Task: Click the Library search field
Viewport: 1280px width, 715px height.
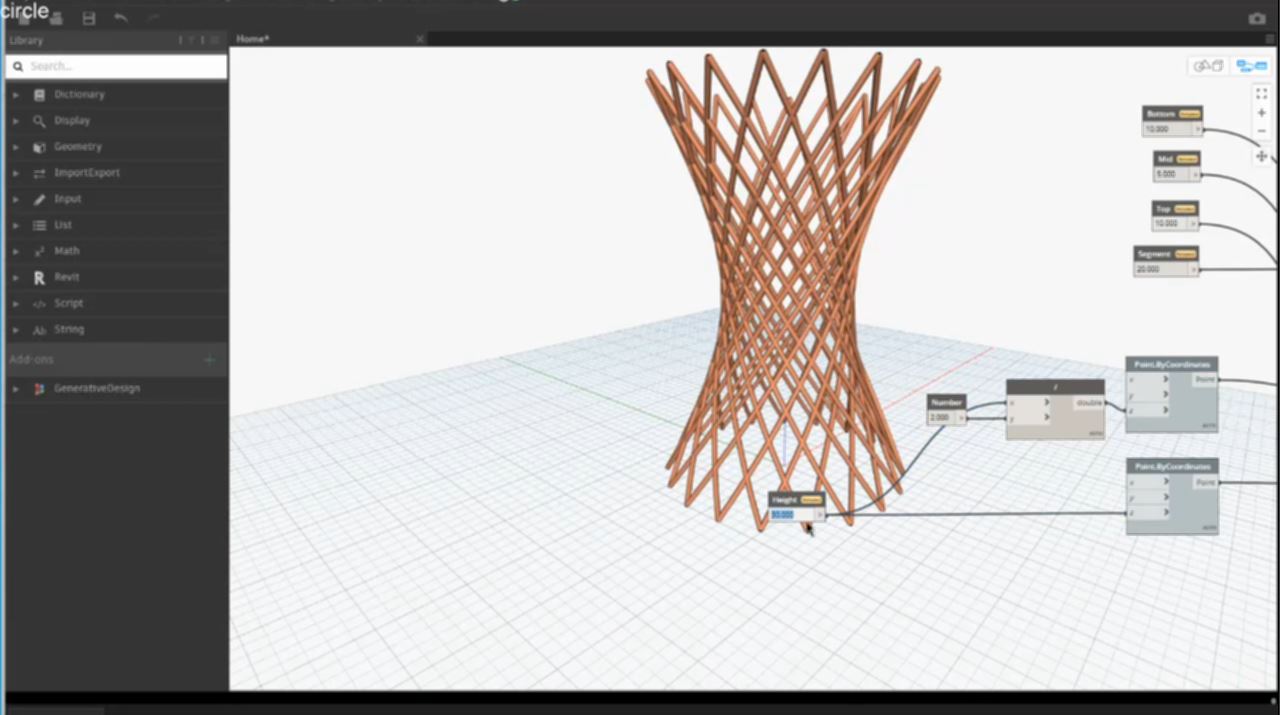Action: pyautogui.click(x=120, y=66)
